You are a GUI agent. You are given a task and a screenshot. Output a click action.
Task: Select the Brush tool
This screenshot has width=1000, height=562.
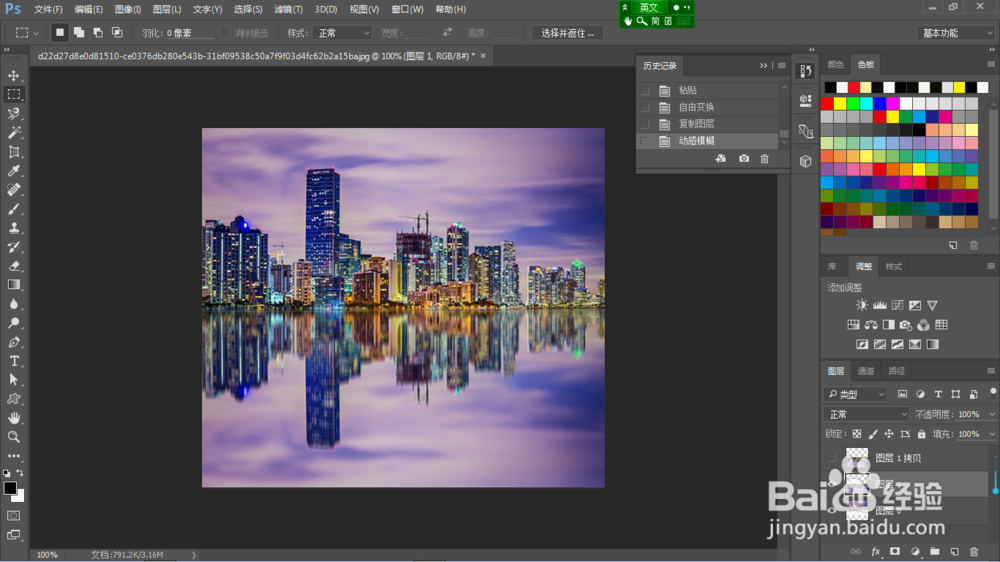[x=13, y=209]
